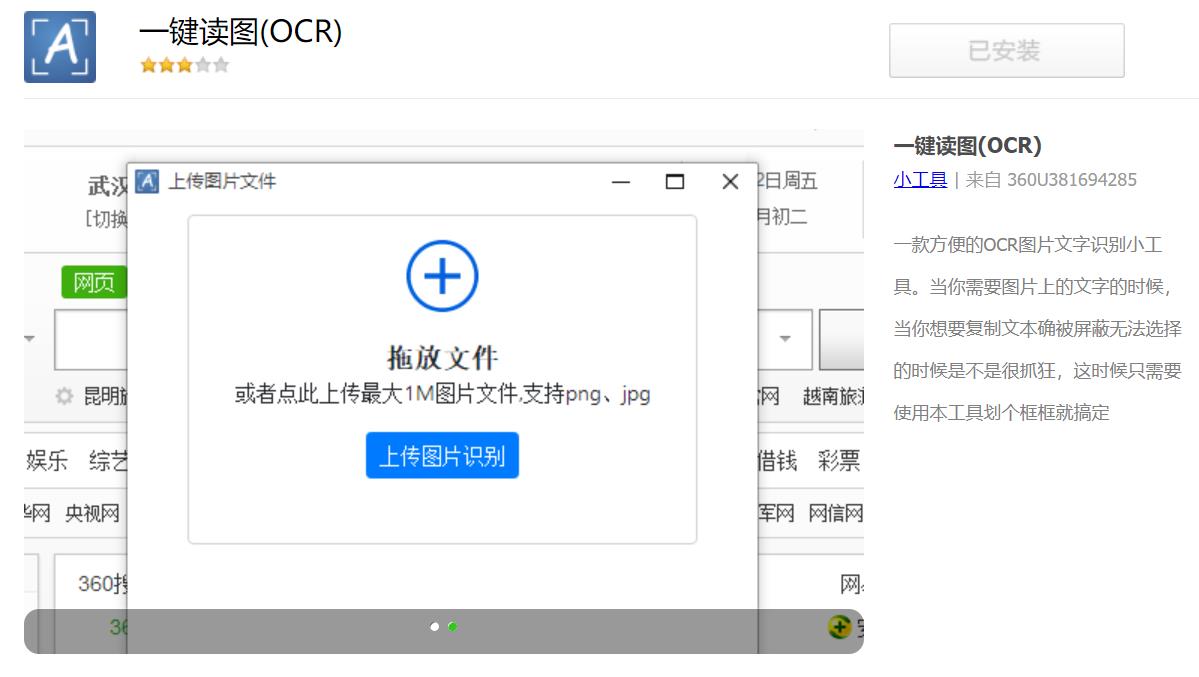Switch to the 网页 tab
The image size is (1199, 677).
pos(96,283)
